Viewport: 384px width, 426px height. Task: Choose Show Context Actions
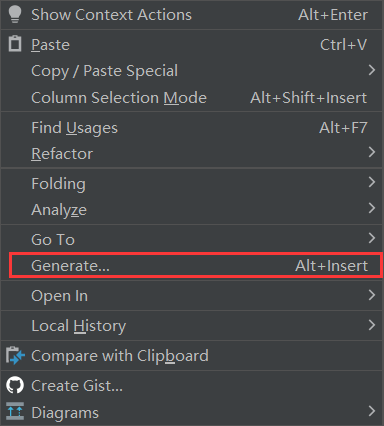(x=192, y=15)
